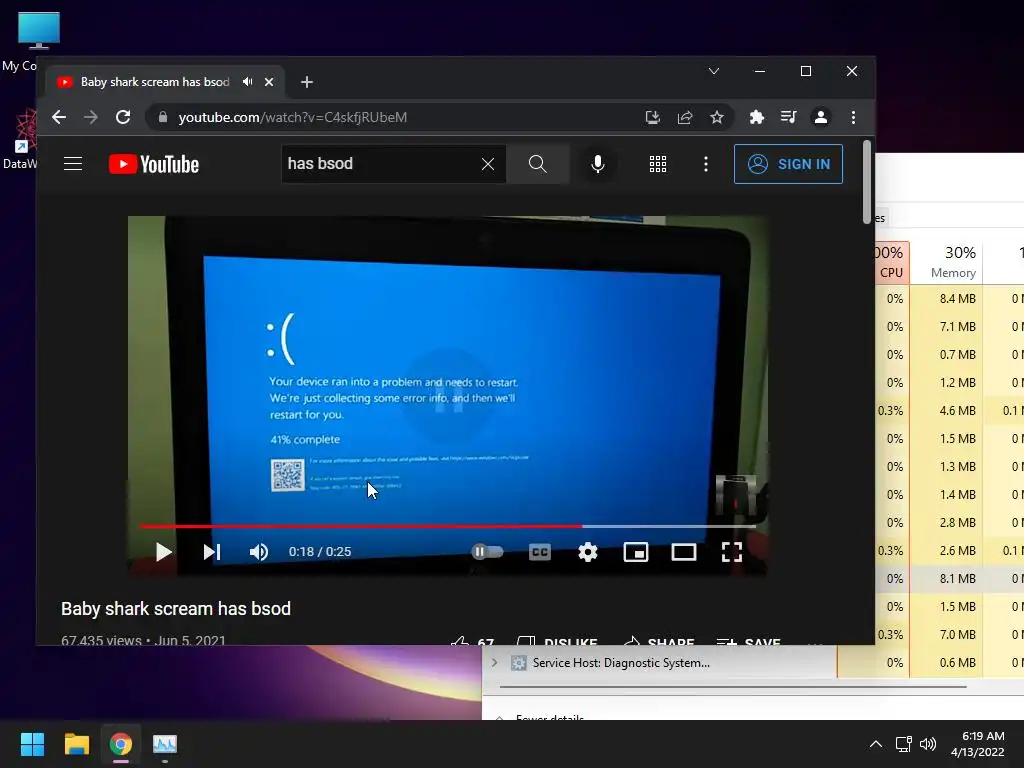The width and height of the screenshot is (1024, 768).
Task: Clear the YouTube search text
Action: click(x=488, y=164)
